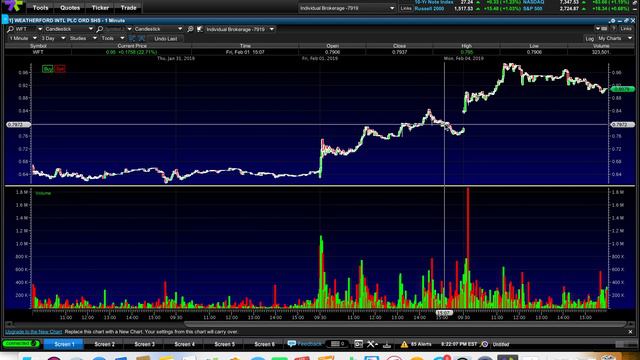Click the zoom magnifier icon in chart toolbar
The height and width of the screenshot is (360, 640).
[x=190, y=29]
